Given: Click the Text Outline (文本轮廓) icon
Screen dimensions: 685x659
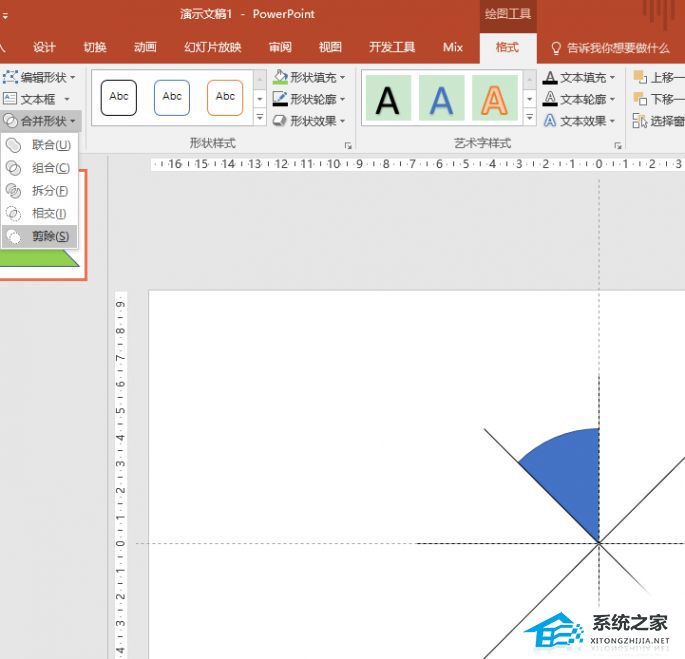Looking at the screenshot, I should (550, 99).
